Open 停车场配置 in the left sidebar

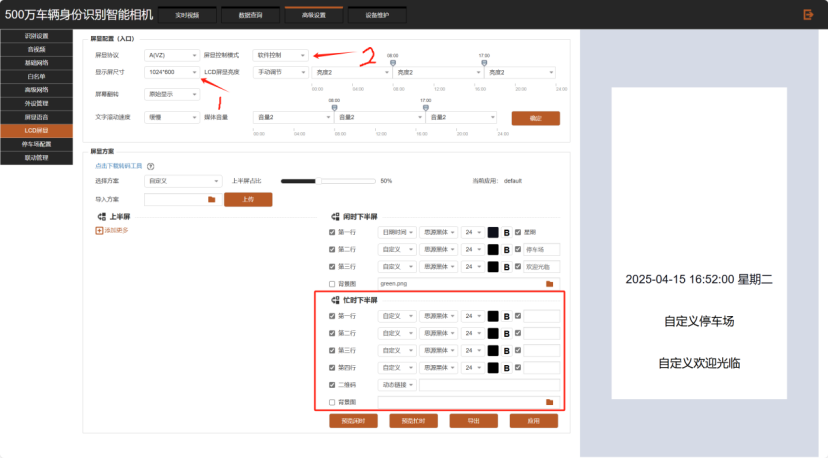tap(36, 144)
